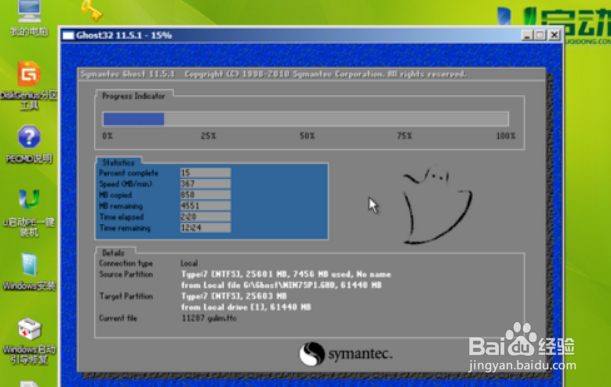
Task: Click the 25% progress scale label
Action: tap(208, 136)
